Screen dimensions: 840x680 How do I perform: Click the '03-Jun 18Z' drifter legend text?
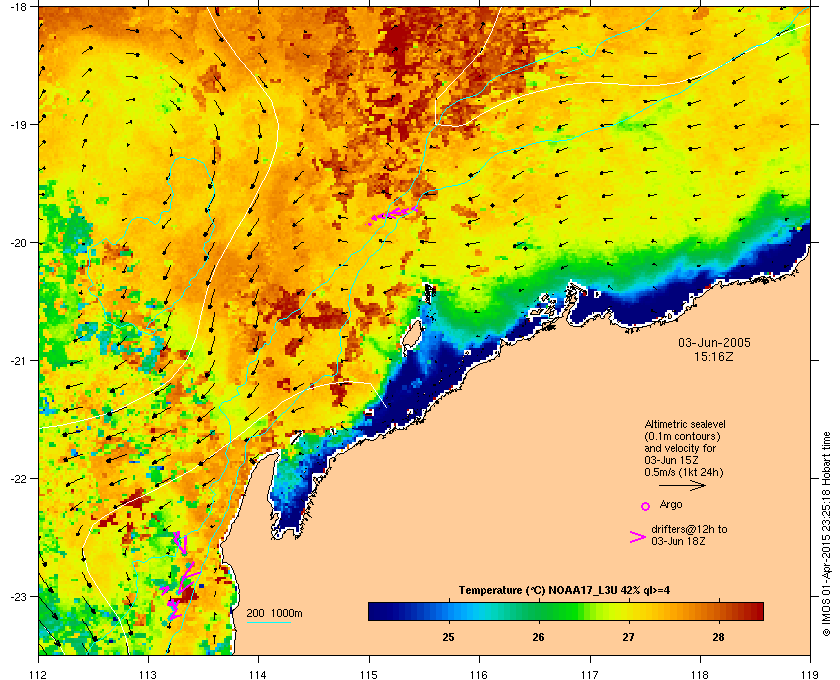coord(678,541)
